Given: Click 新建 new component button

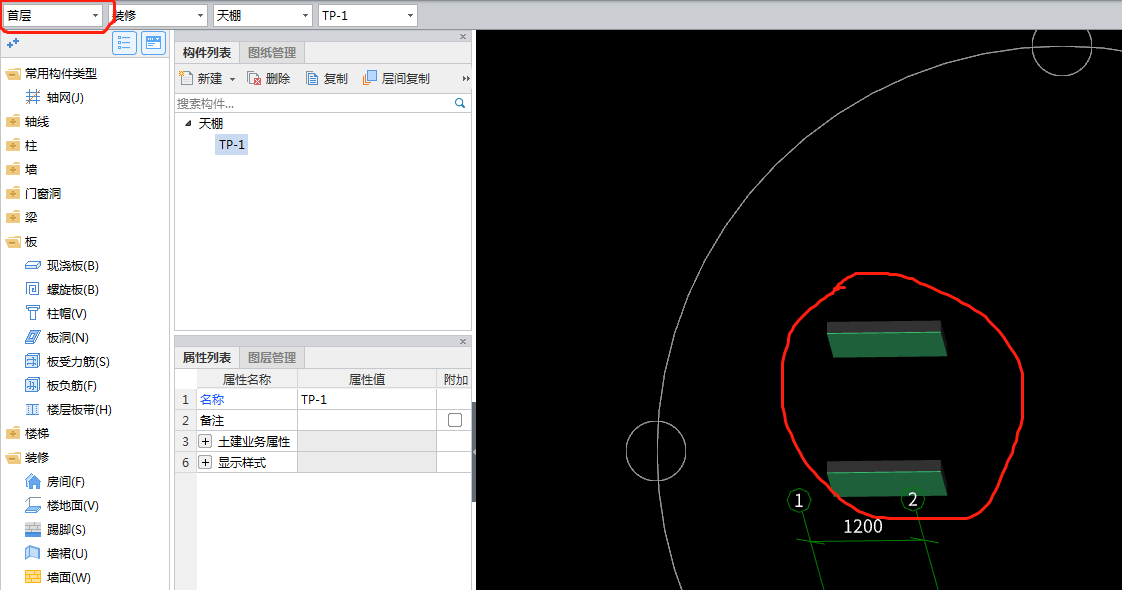Looking at the screenshot, I should (201, 78).
